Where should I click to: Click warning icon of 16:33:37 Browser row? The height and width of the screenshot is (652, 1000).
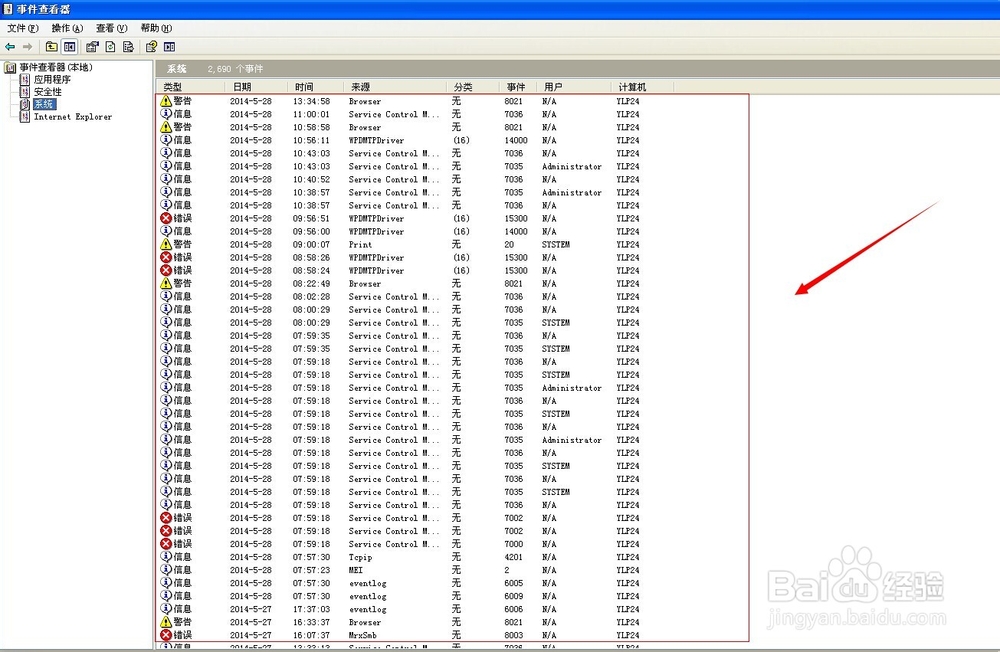(166, 622)
